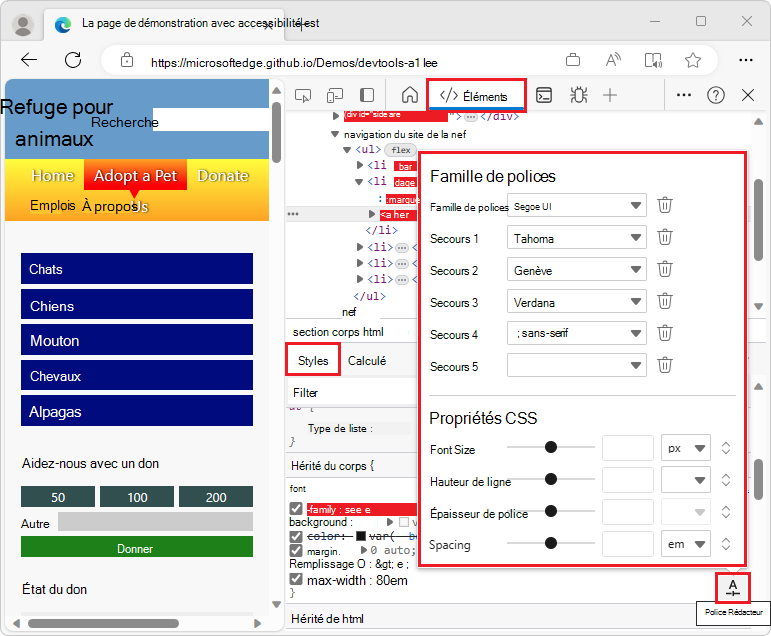
Task: Delete Secours 1 Tahoma fallback font
Action: 665,237
